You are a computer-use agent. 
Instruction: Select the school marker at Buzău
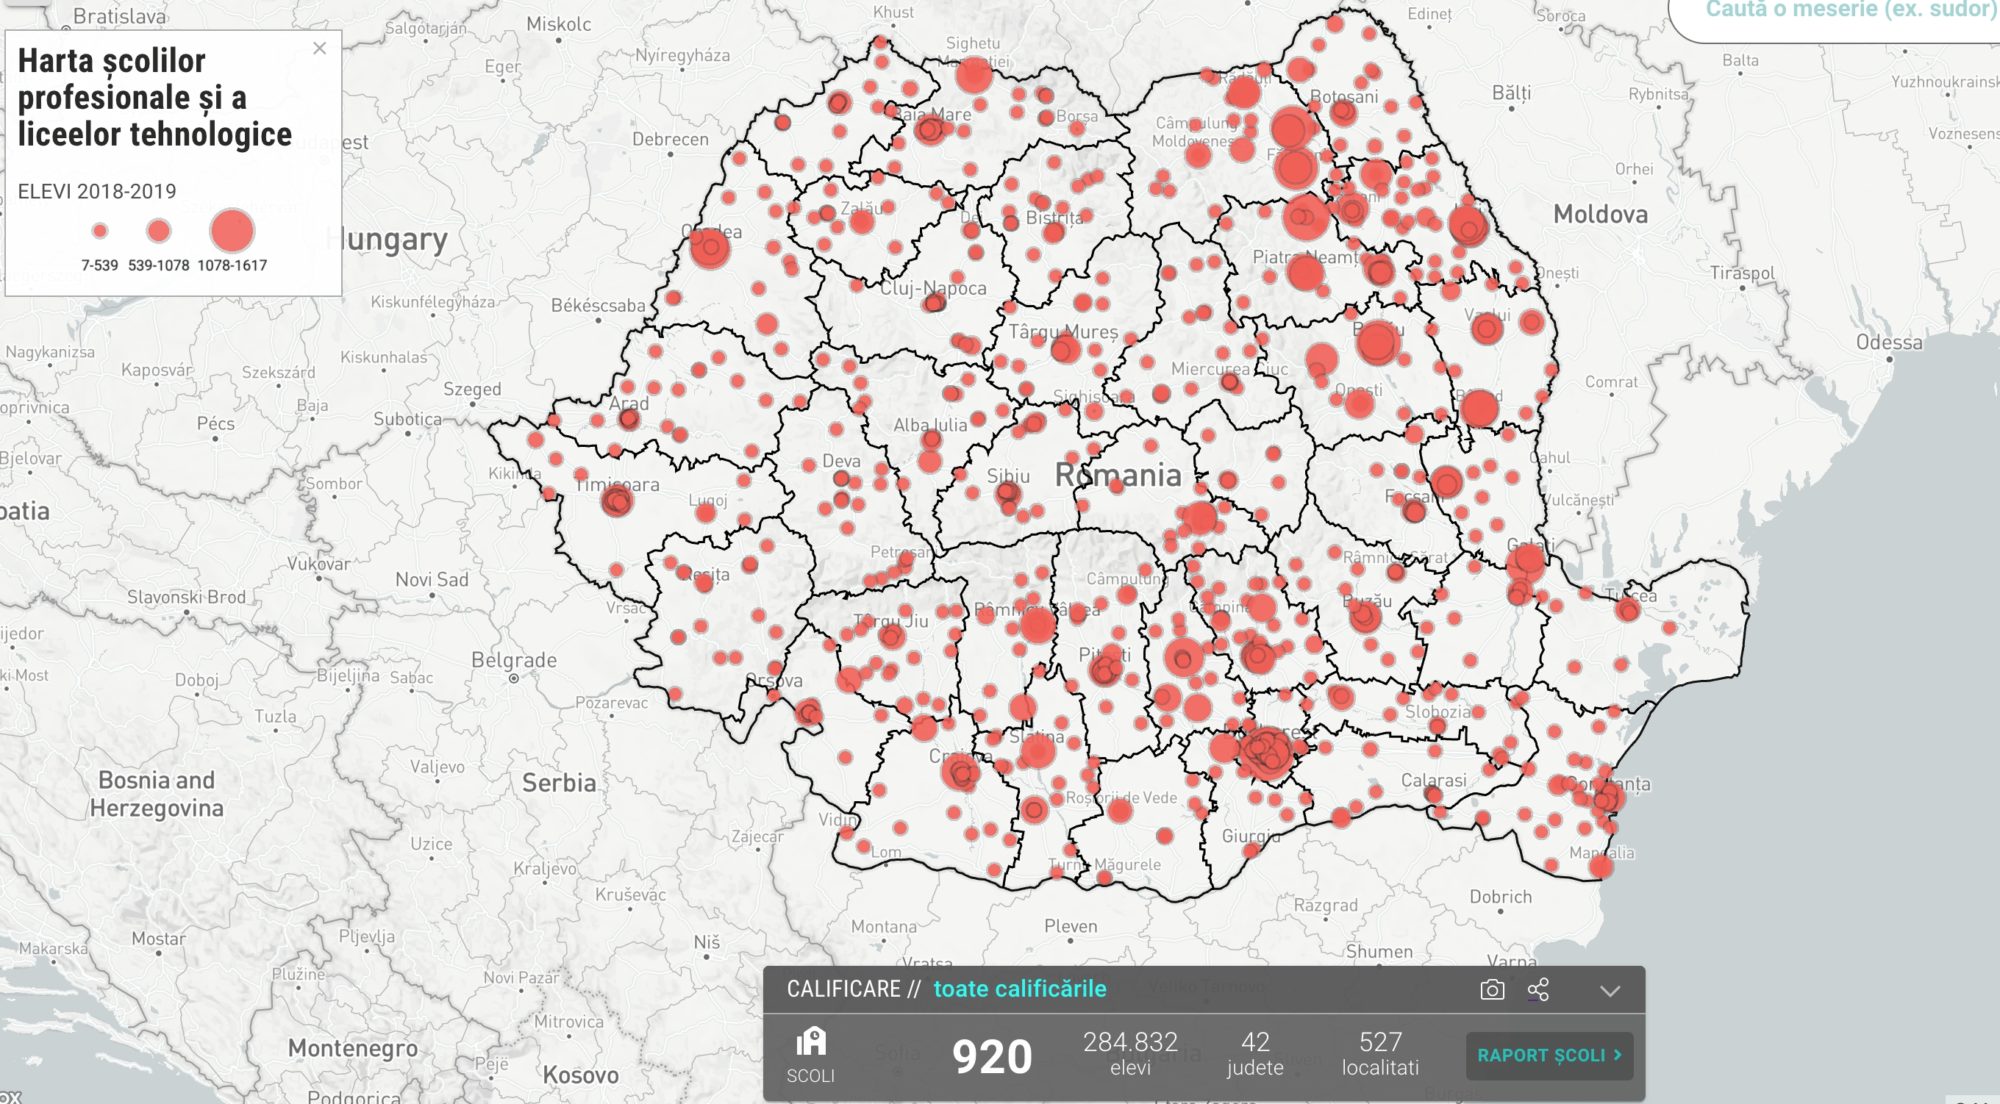point(1365,616)
